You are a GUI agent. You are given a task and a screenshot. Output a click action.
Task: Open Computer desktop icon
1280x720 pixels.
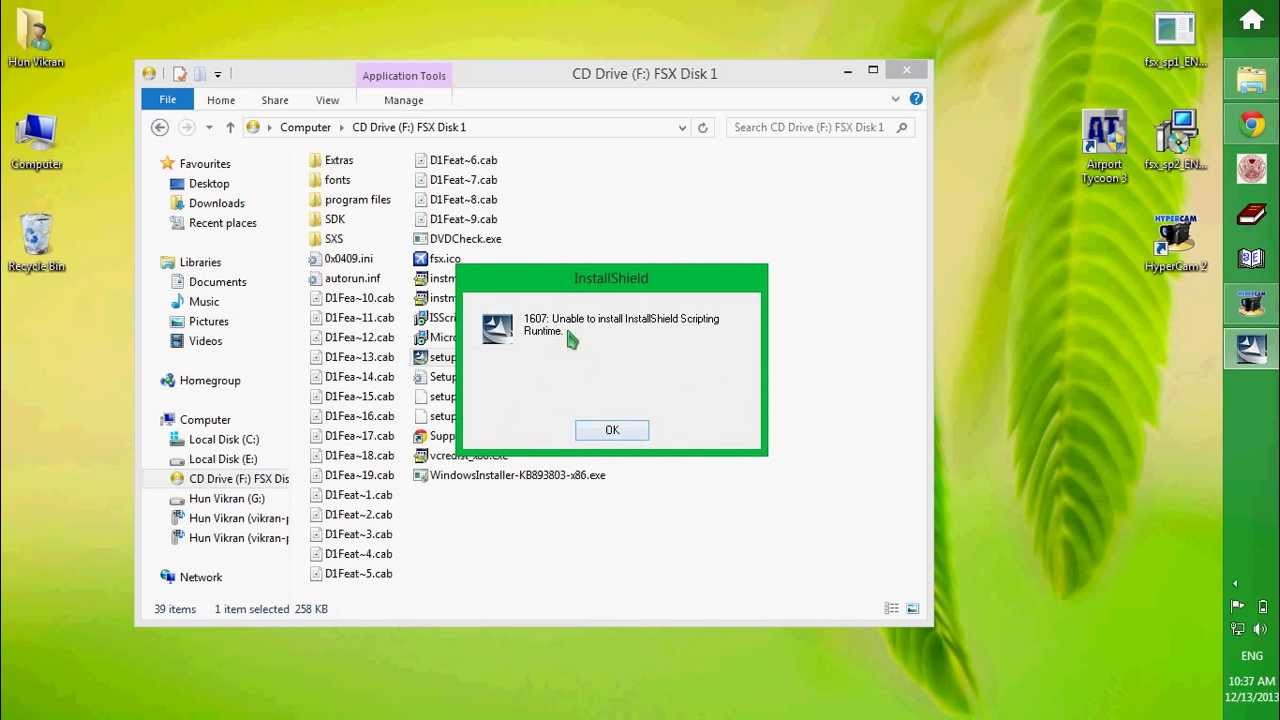(36, 142)
